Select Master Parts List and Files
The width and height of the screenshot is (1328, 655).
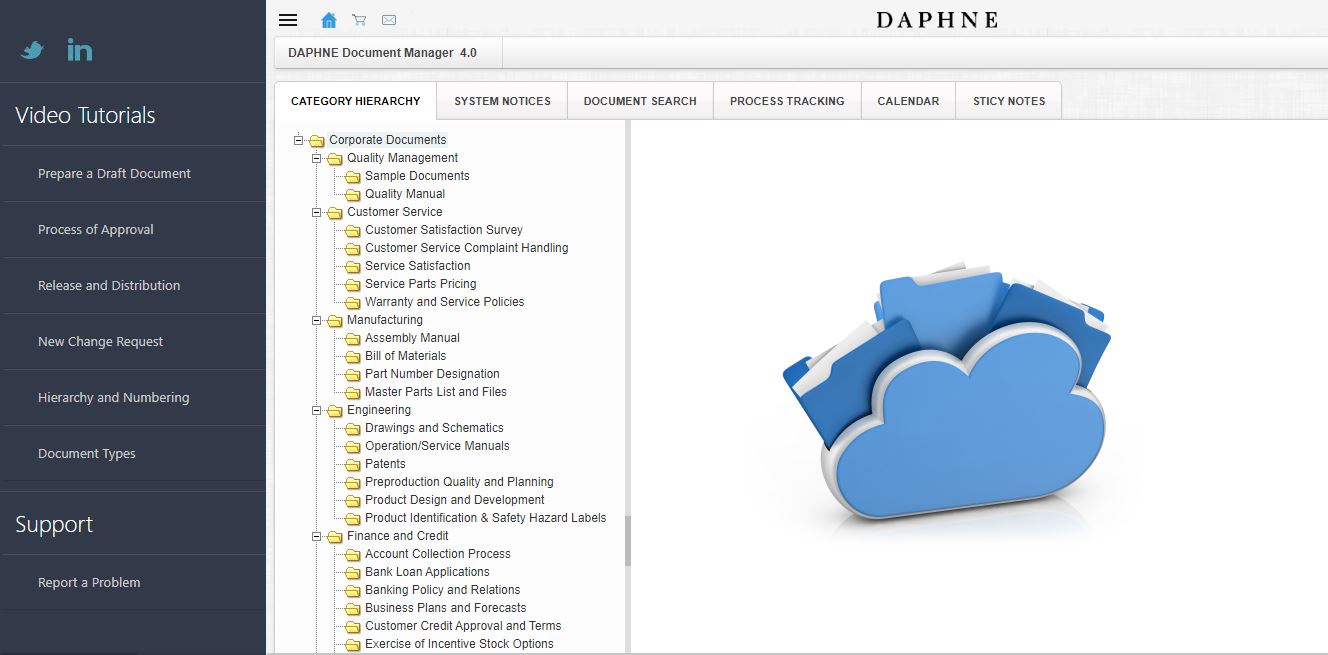pos(436,392)
